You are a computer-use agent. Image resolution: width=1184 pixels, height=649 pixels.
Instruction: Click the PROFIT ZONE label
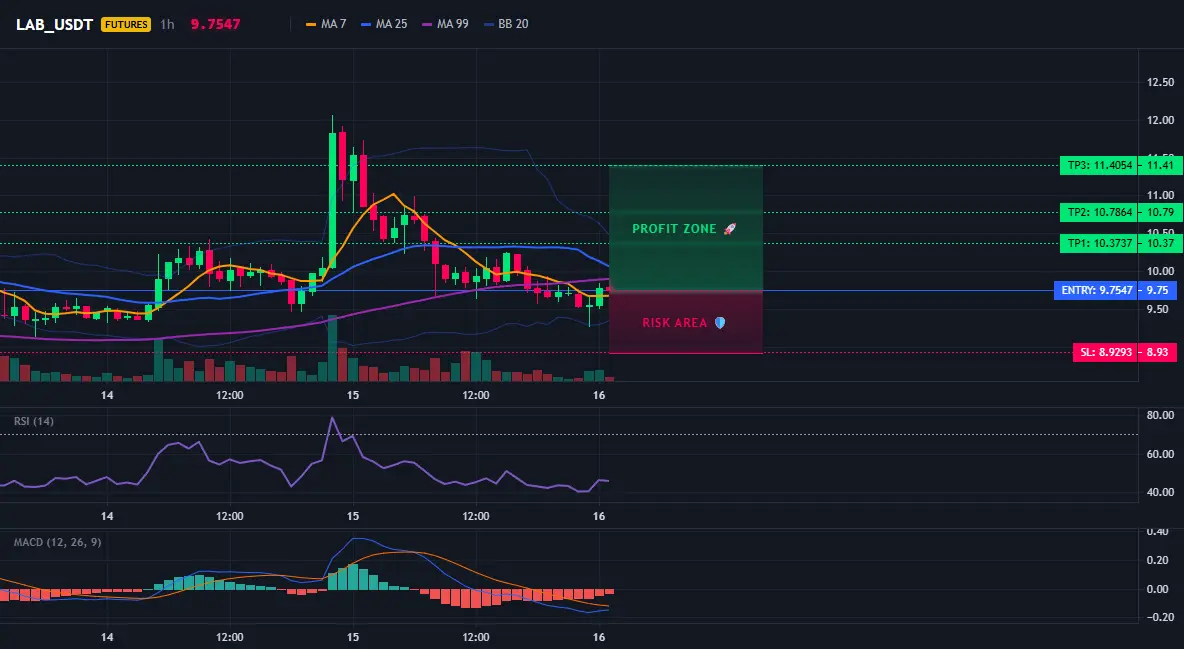click(x=674, y=229)
